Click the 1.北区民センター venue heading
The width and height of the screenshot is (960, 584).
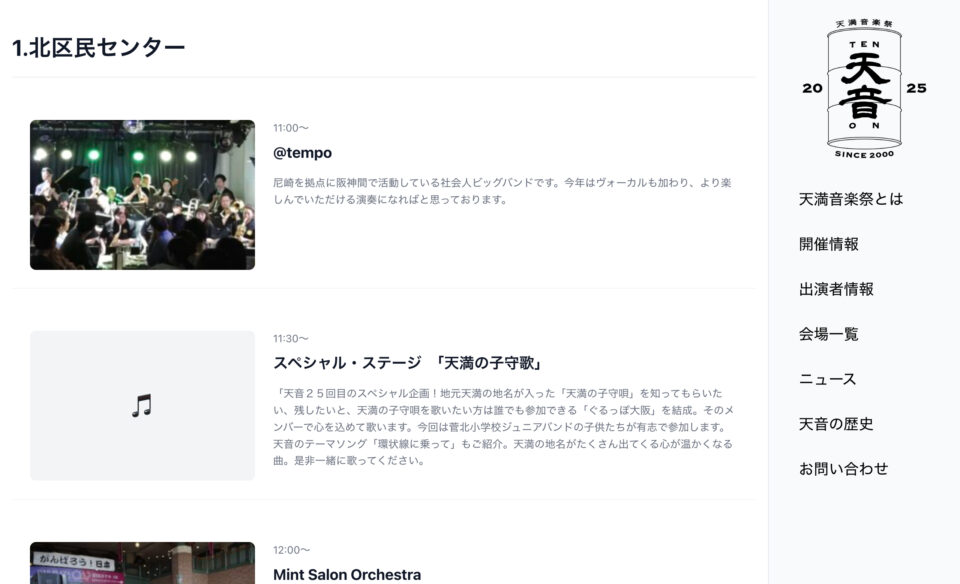[x=99, y=48]
